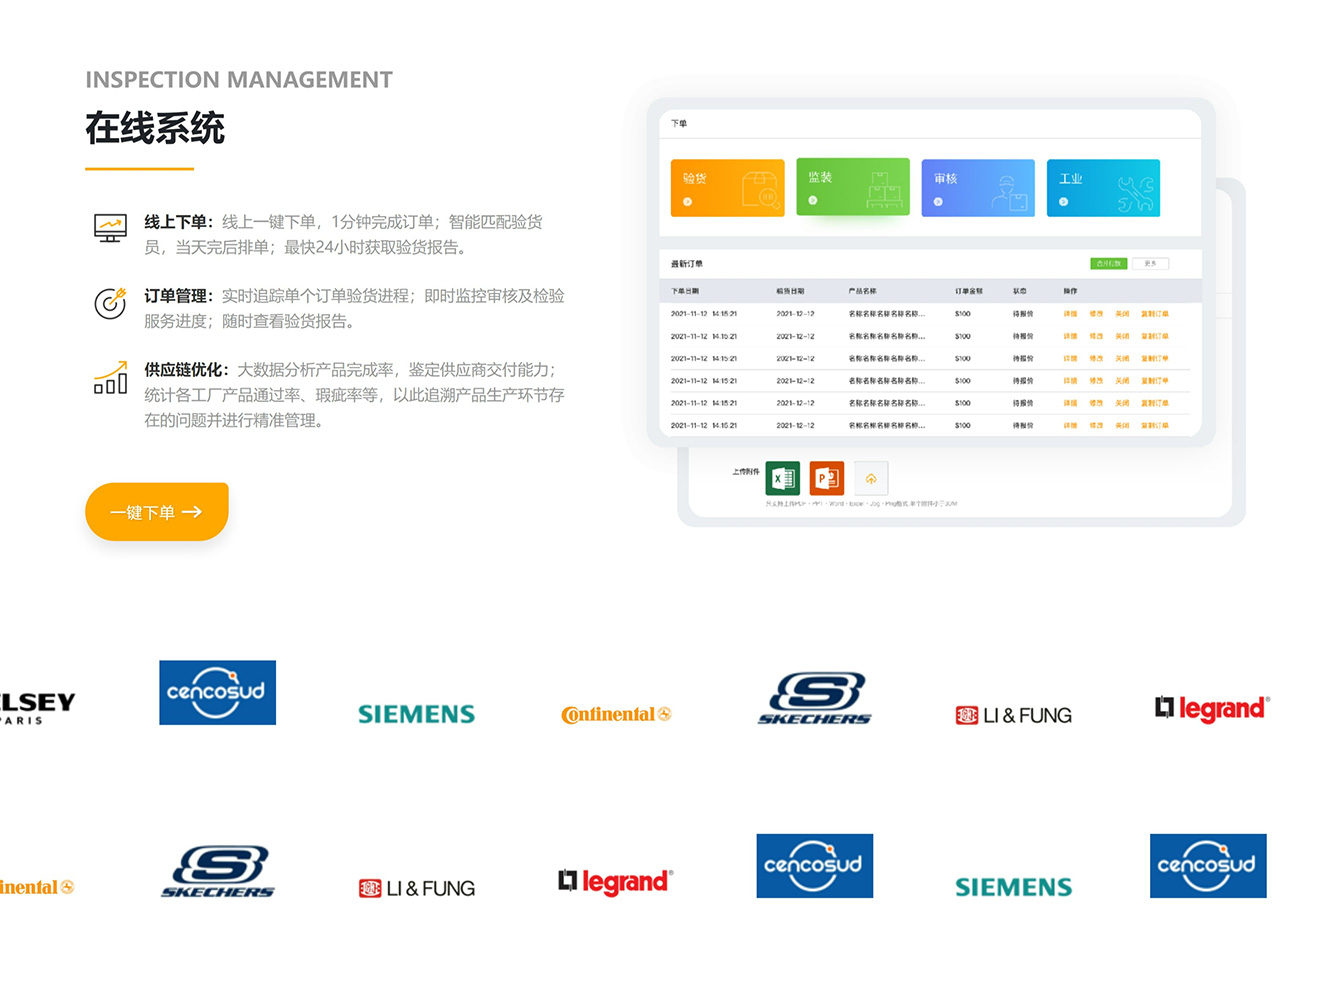1322x990 pixels.
Task: Click the round arrow dot on 监装 card
Action: click(x=813, y=201)
